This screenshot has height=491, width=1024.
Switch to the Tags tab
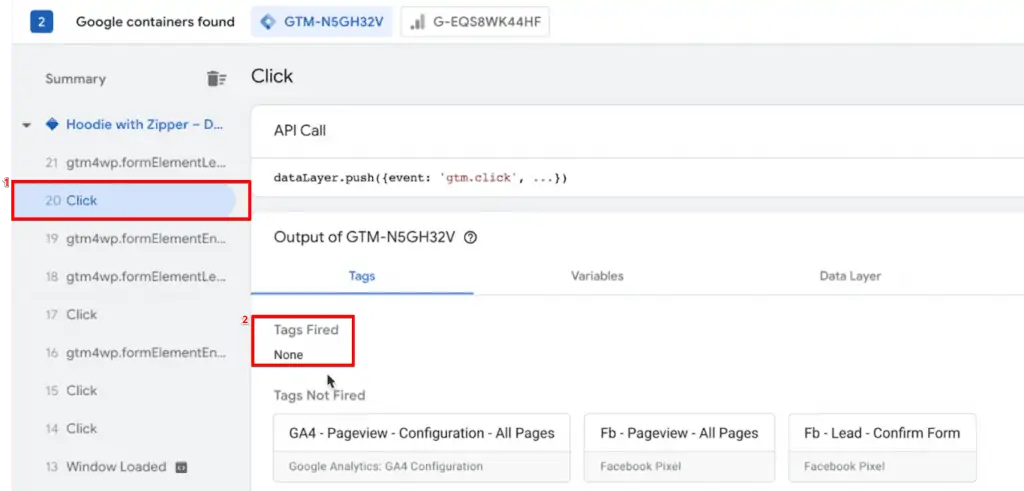pyautogui.click(x=362, y=276)
